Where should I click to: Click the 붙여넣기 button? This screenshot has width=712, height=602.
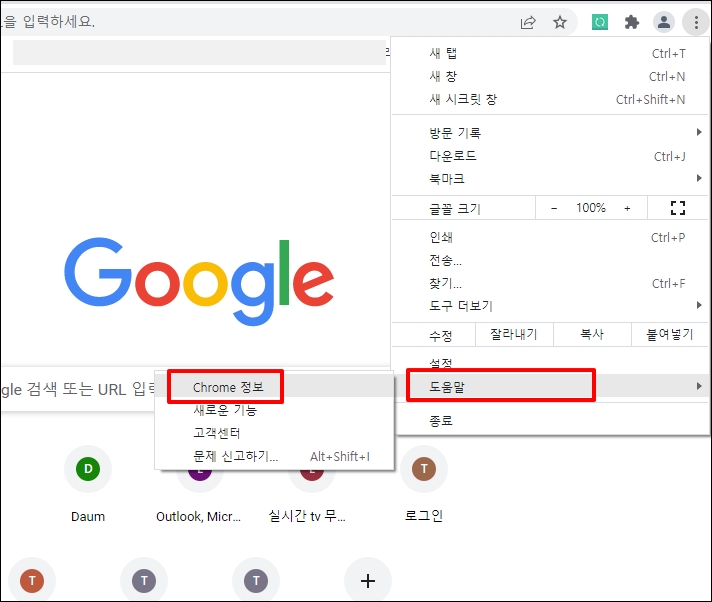tap(670, 335)
